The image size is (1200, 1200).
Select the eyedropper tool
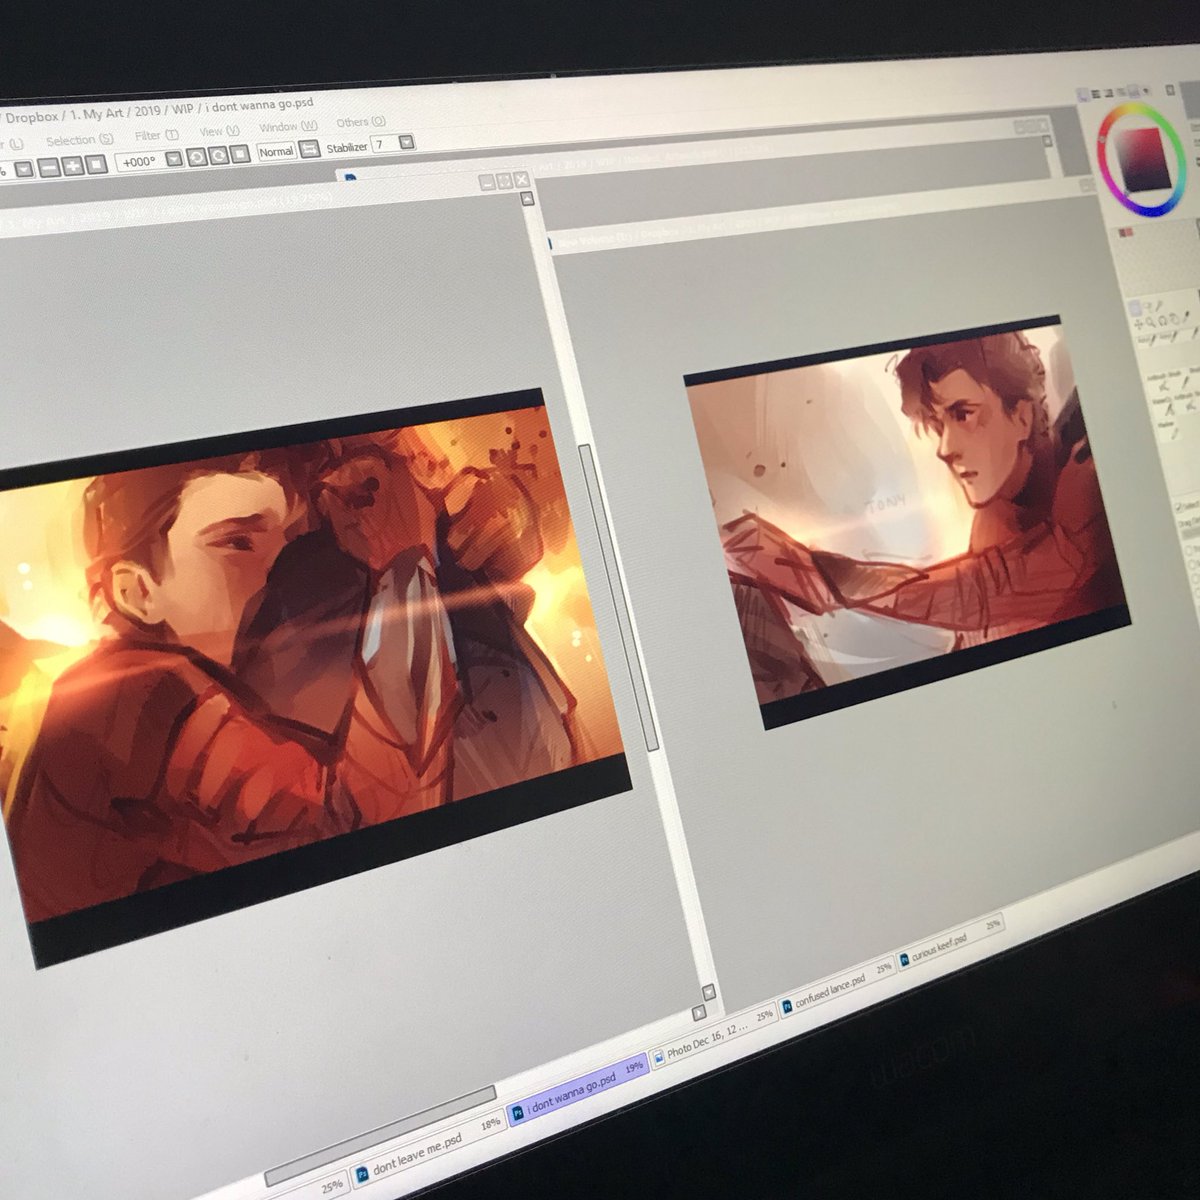coord(1186,317)
